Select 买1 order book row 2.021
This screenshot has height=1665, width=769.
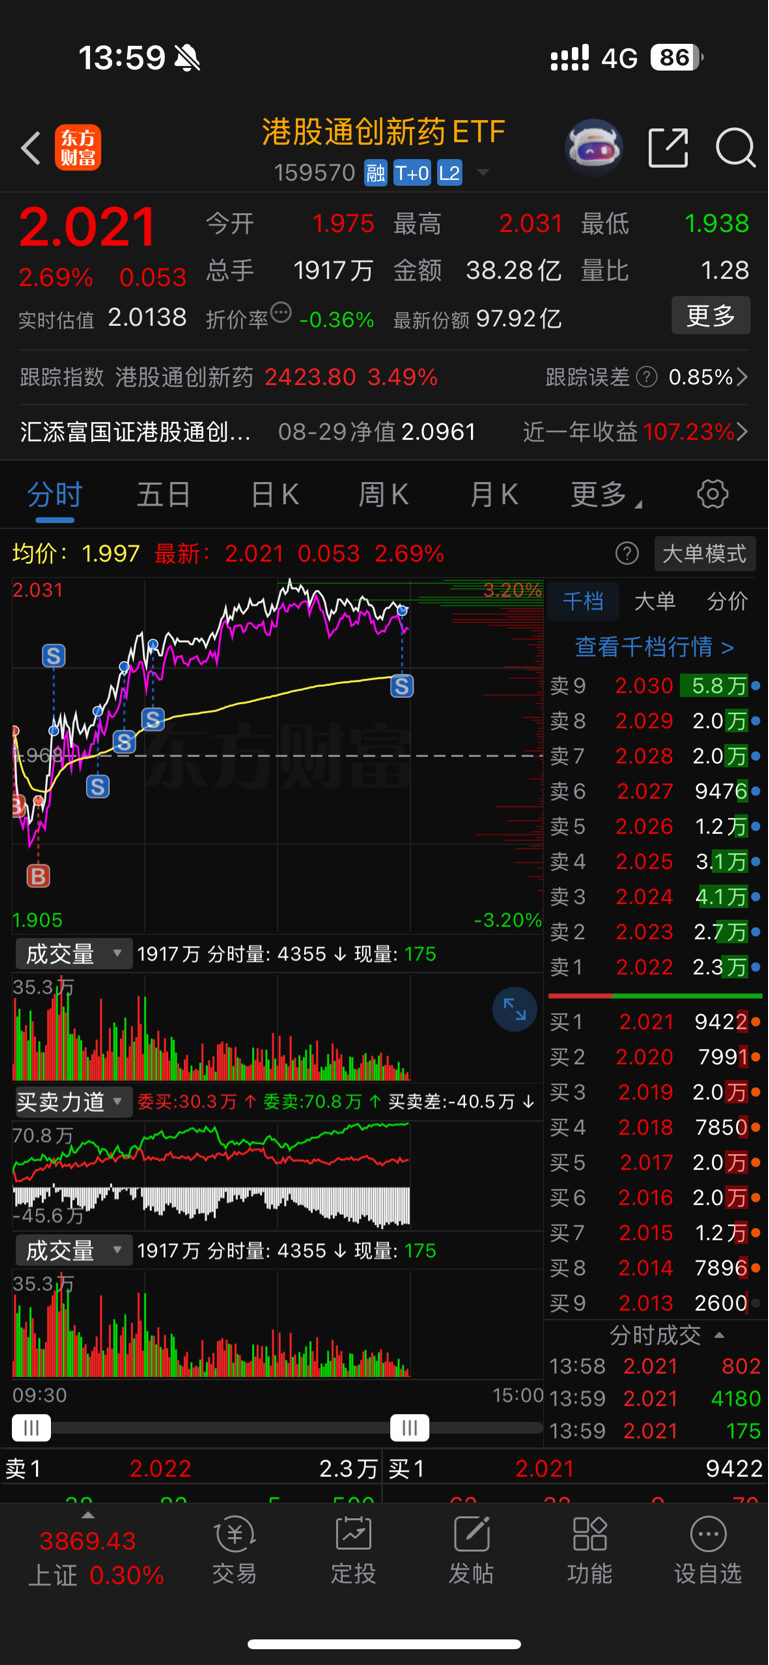point(655,1022)
